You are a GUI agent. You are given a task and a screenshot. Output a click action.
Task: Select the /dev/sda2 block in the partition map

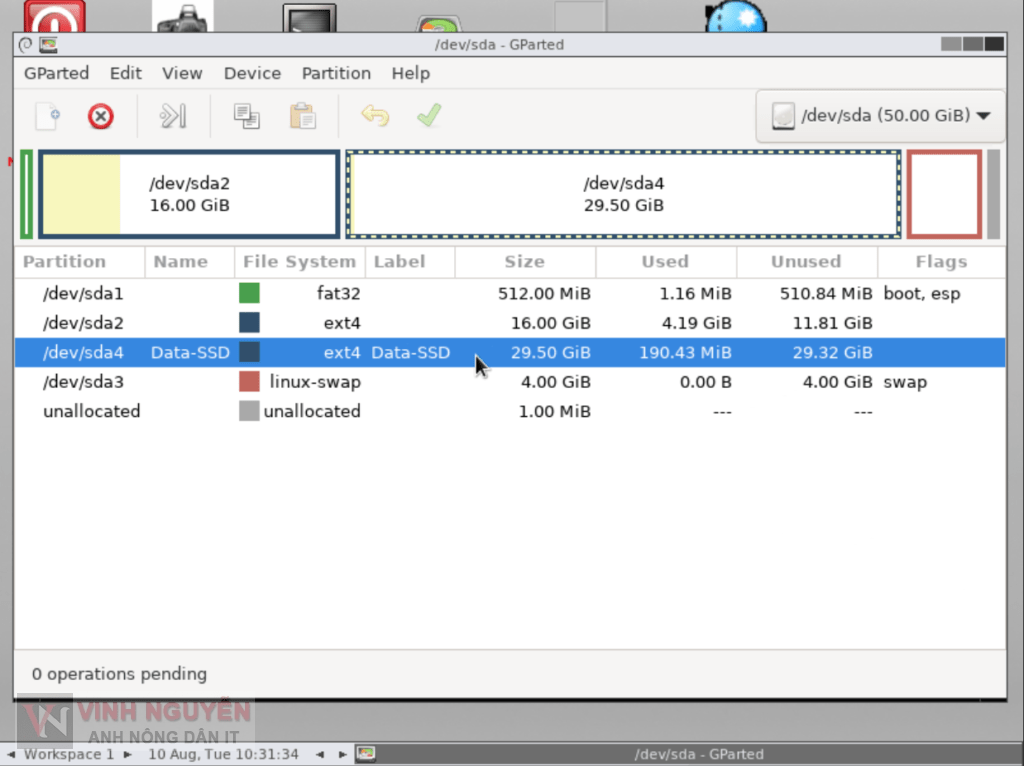pos(188,194)
